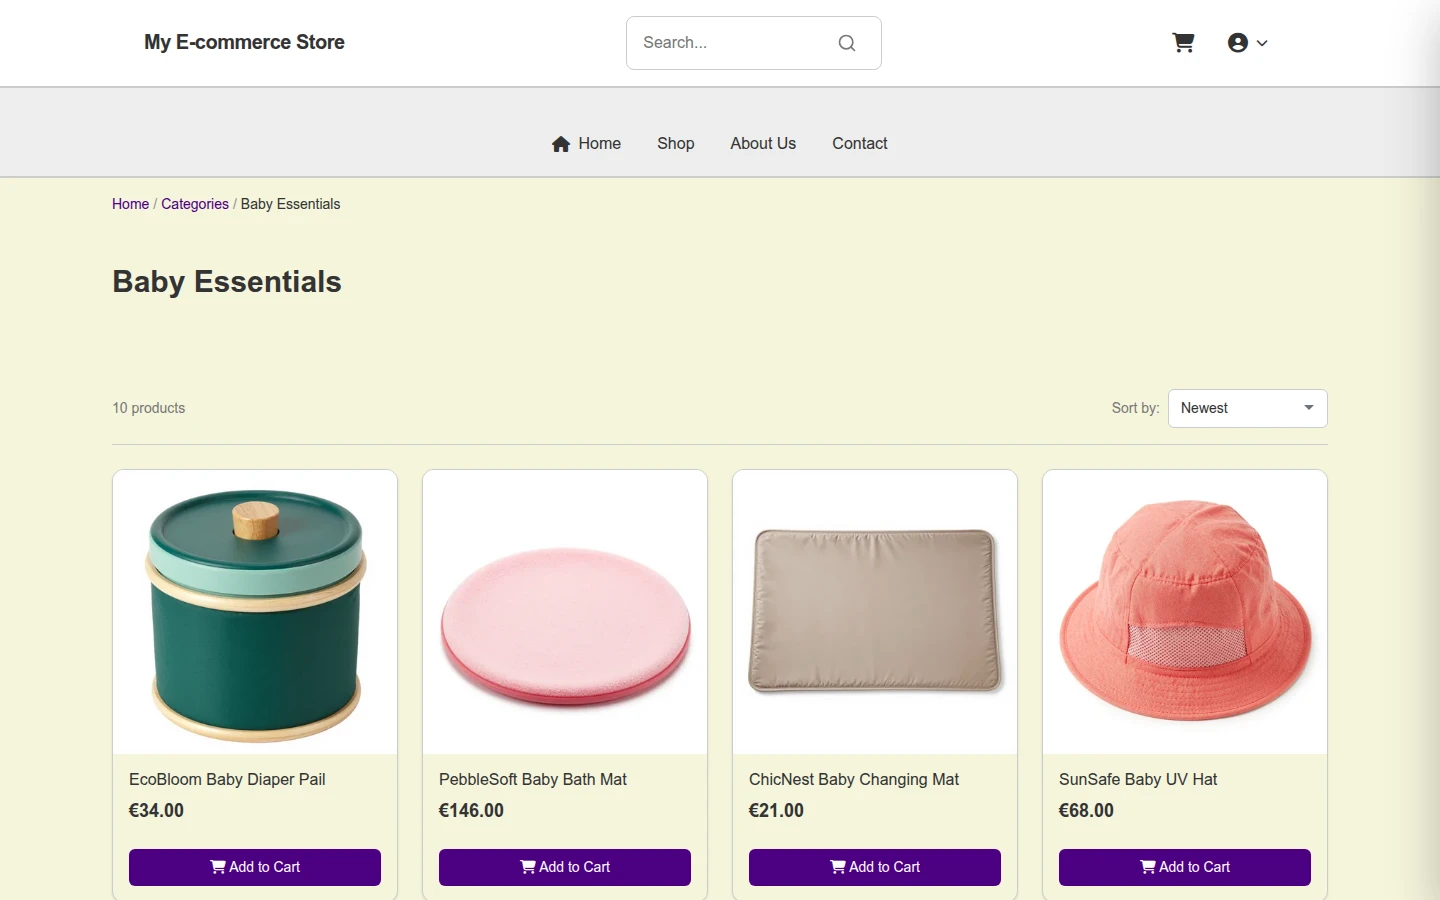The width and height of the screenshot is (1440, 900).
Task: Follow the Home breadcrumb link
Action: [x=130, y=204]
